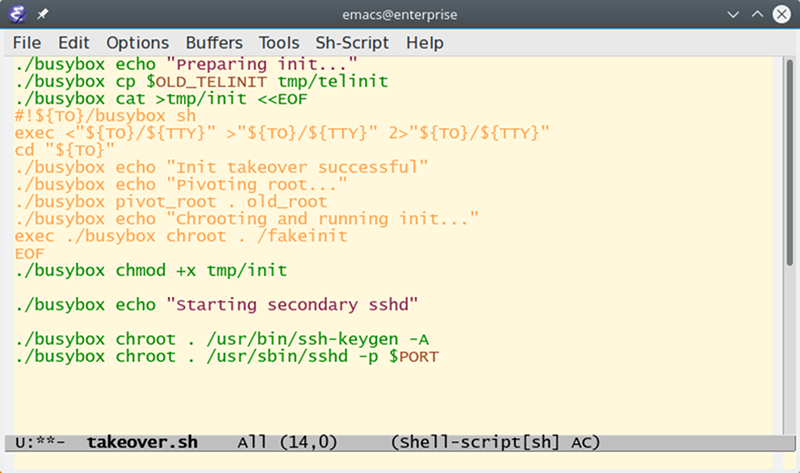Viewport: 800px width, 473px height.
Task: Open the Help menu
Action: coord(424,43)
